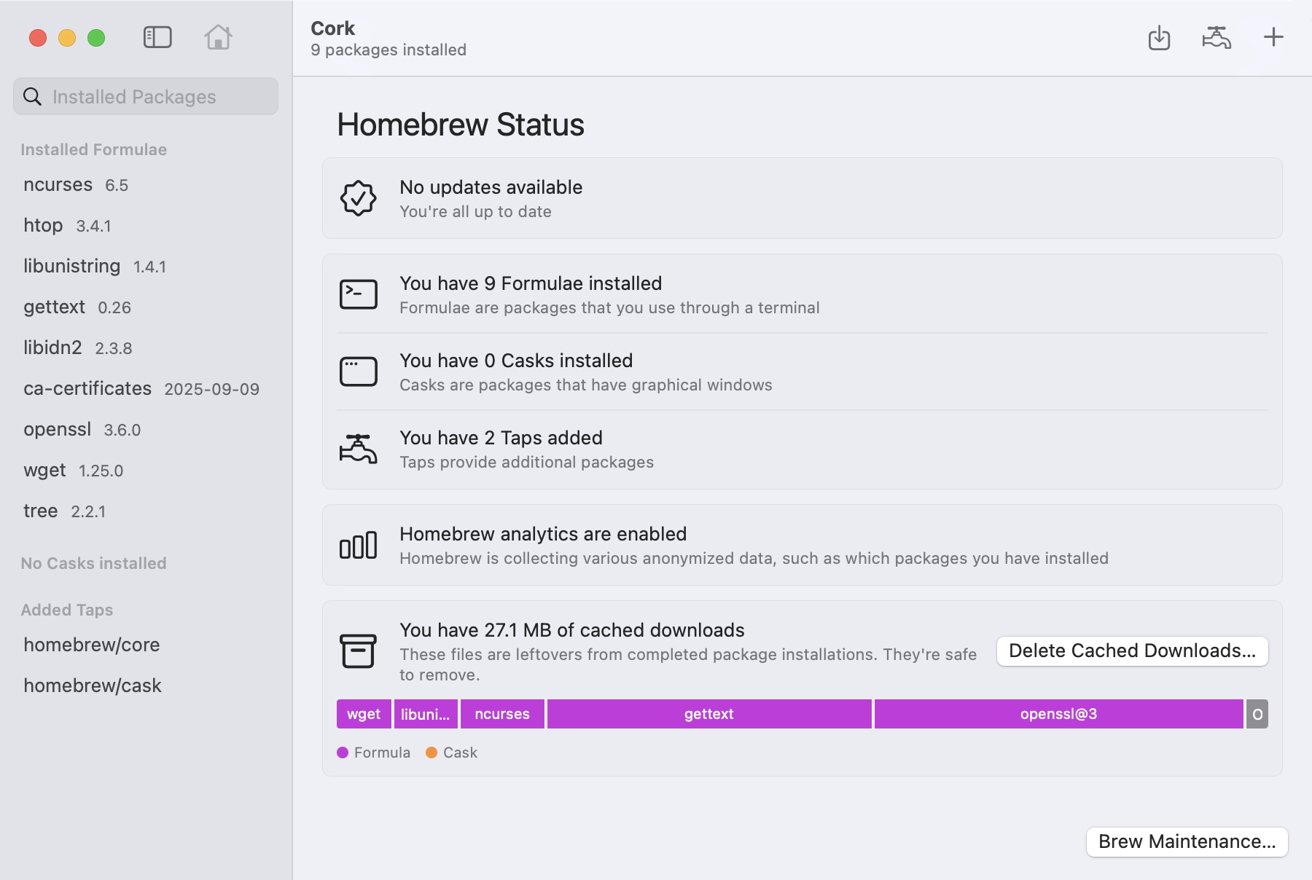Click the checkmark badge beside No updates available

(x=358, y=198)
